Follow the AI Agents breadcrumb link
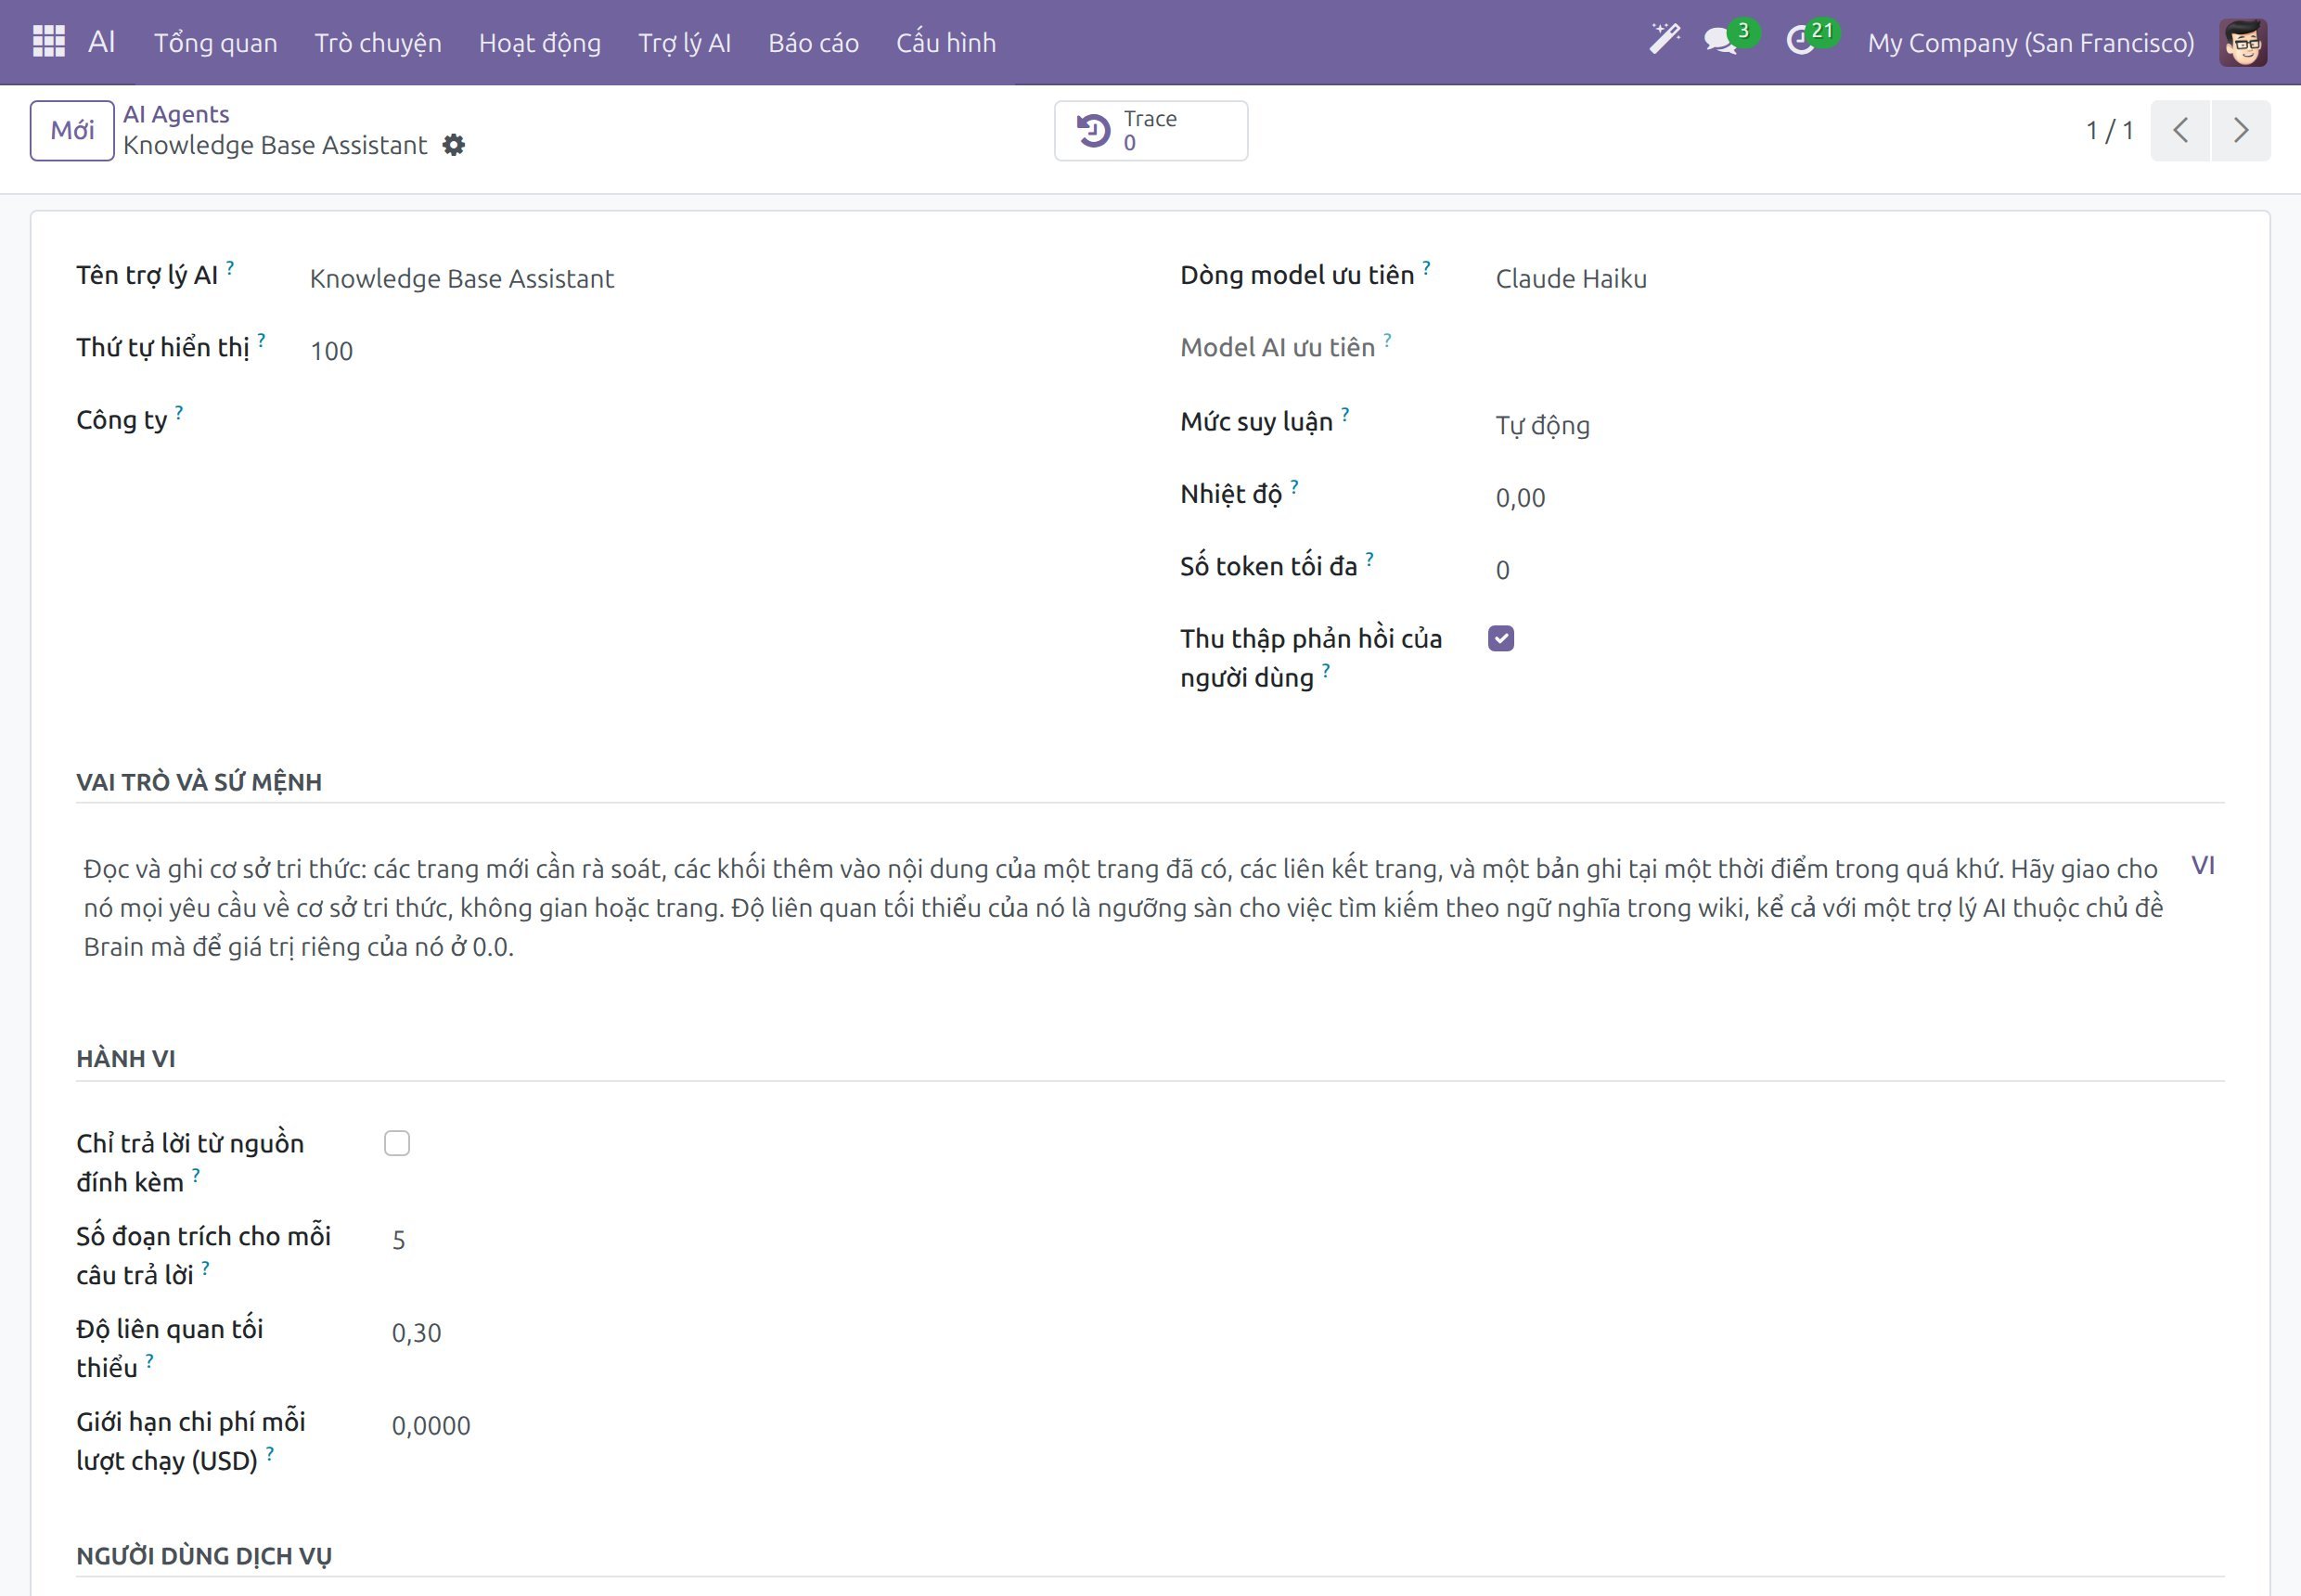This screenshot has height=1596, width=2301. pyautogui.click(x=176, y=114)
